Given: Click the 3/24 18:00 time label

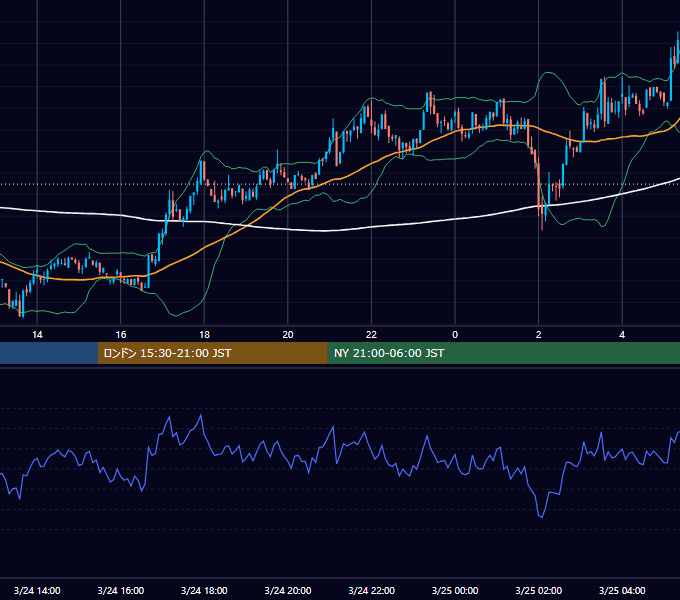Looking at the screenshot, I should coord(204,590).
